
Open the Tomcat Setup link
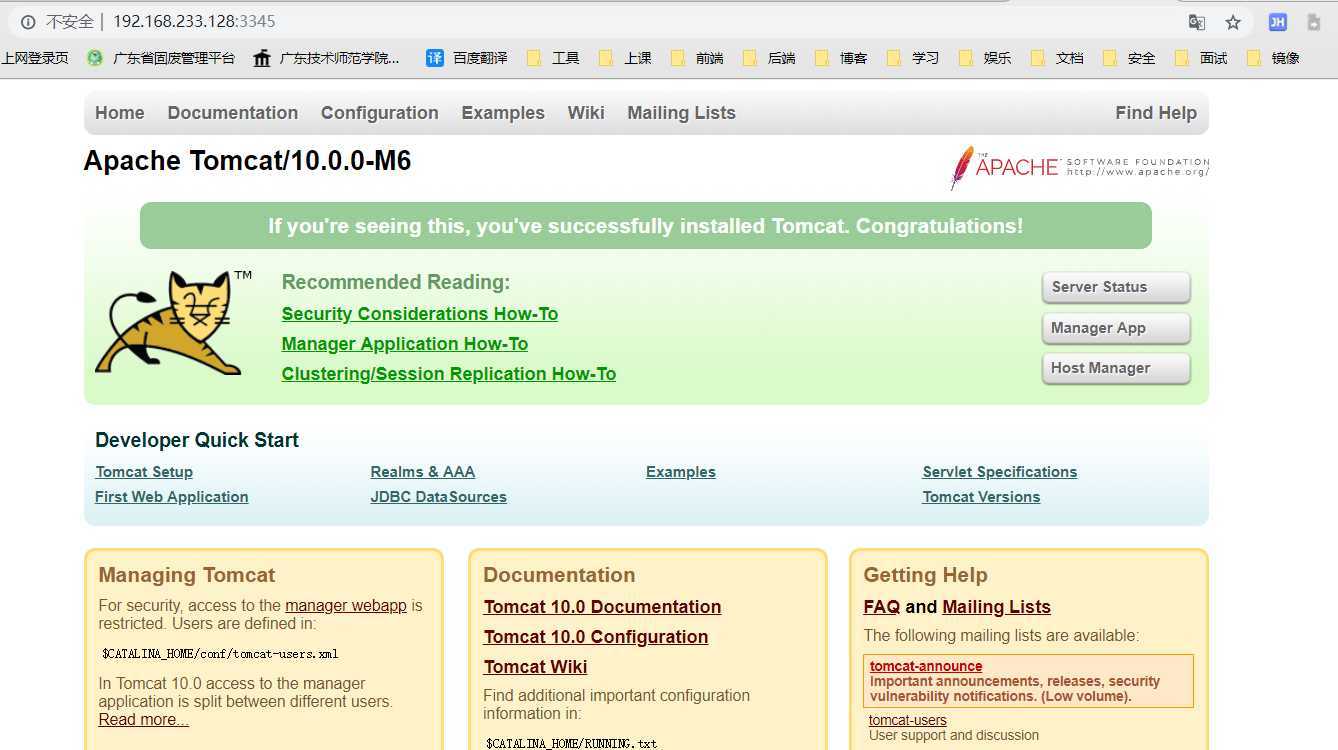[x=144, y=472]
